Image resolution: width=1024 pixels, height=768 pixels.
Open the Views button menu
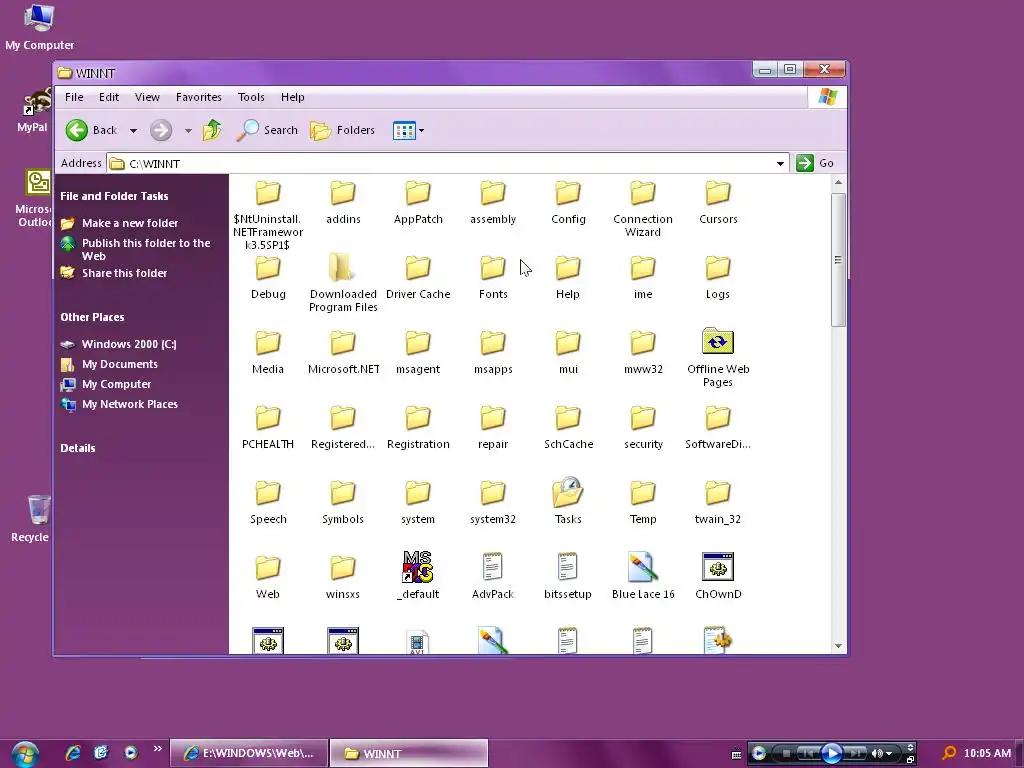[x=408, y=131]
